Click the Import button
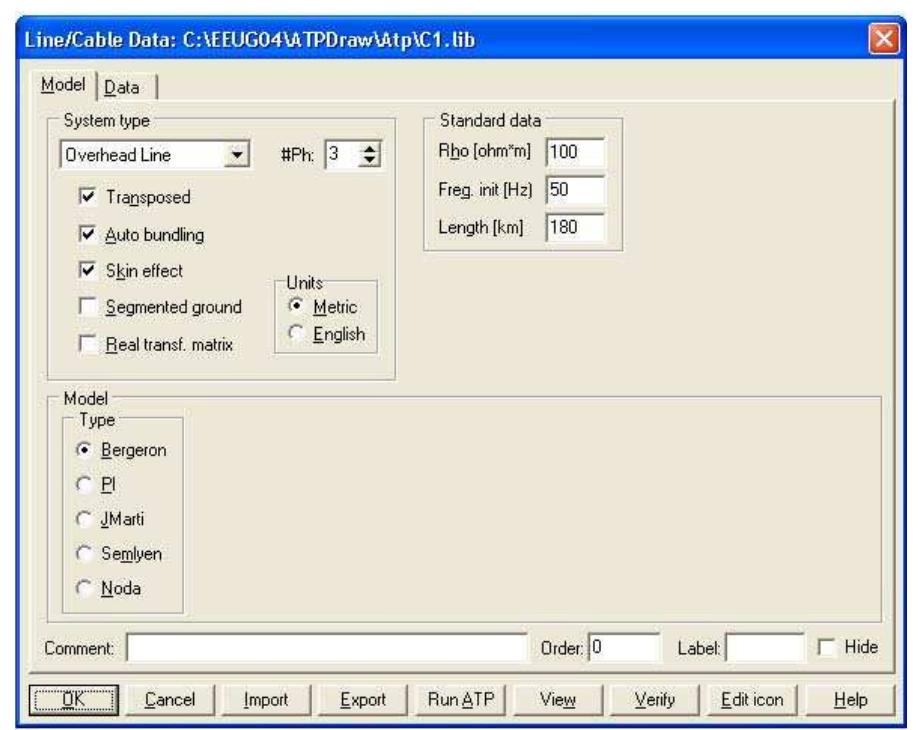Viewport: 919px width, 730px height. pyautogui.click(x=266, y=700)
